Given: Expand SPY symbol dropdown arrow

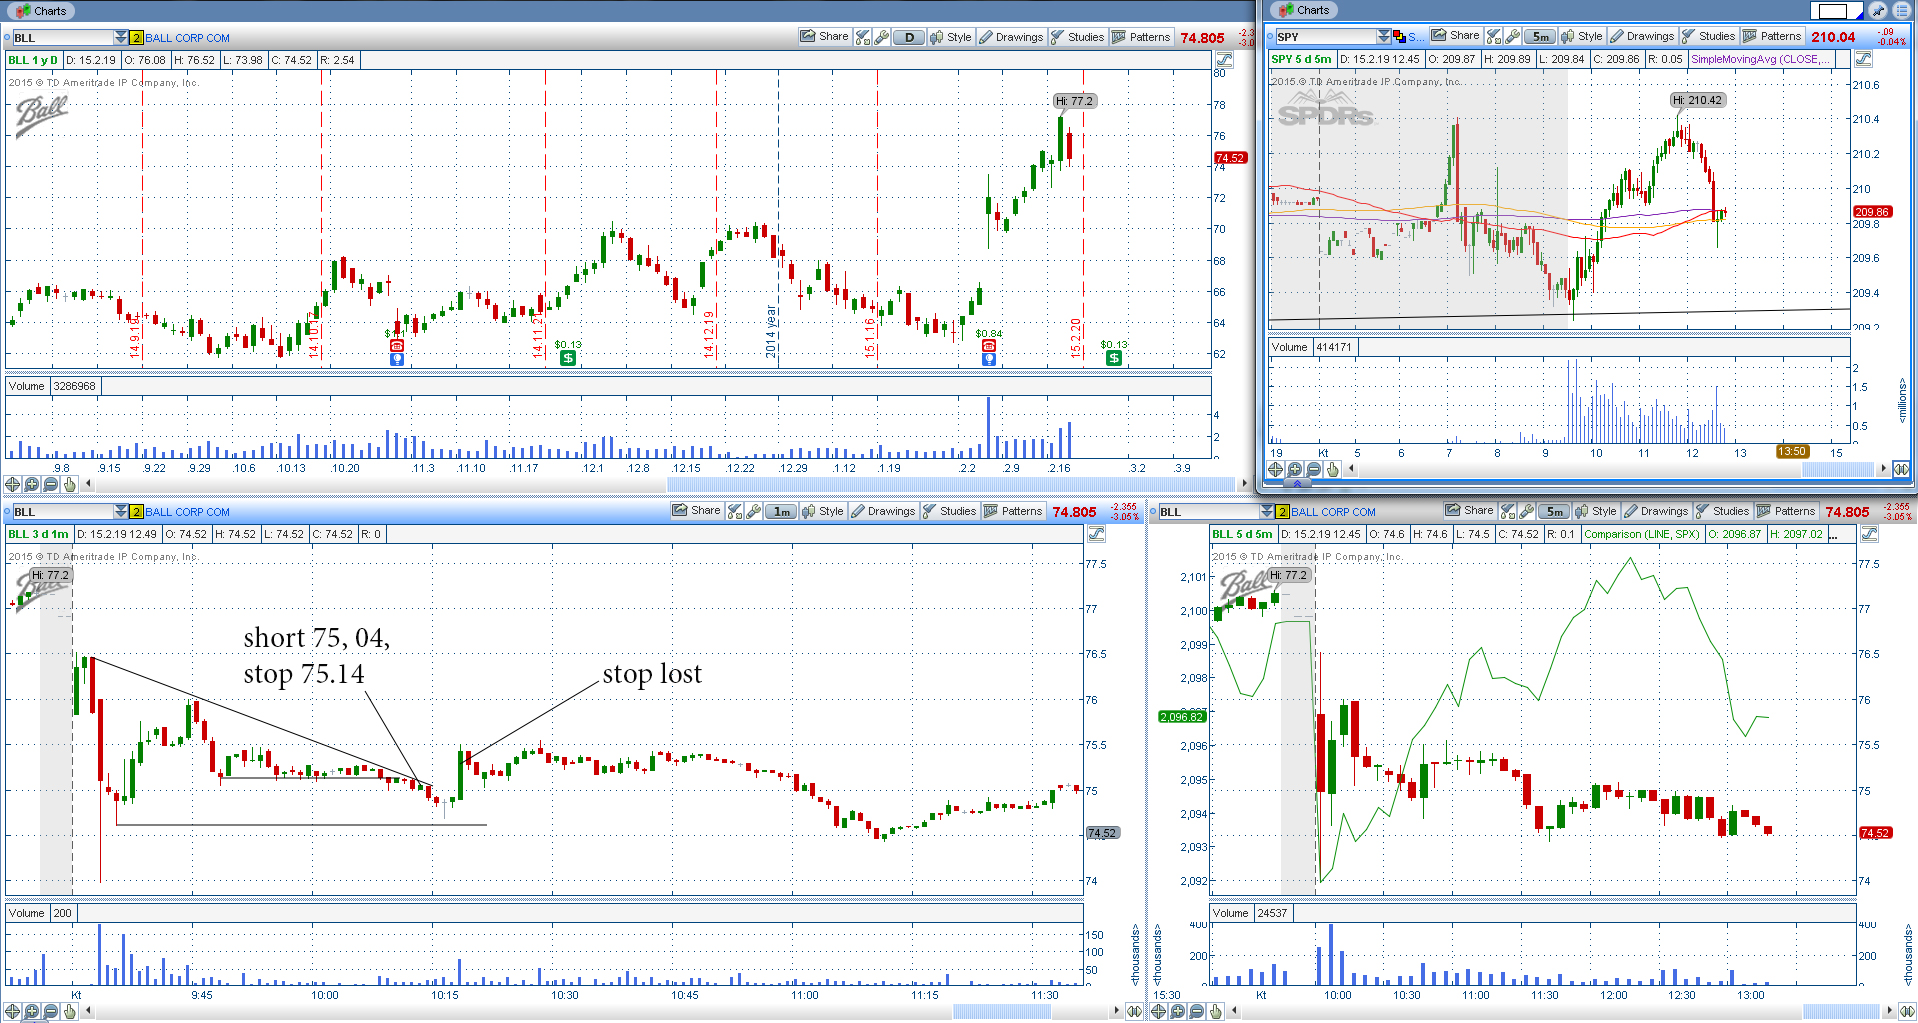Looking at the screenshot, I should (1384, 36).
